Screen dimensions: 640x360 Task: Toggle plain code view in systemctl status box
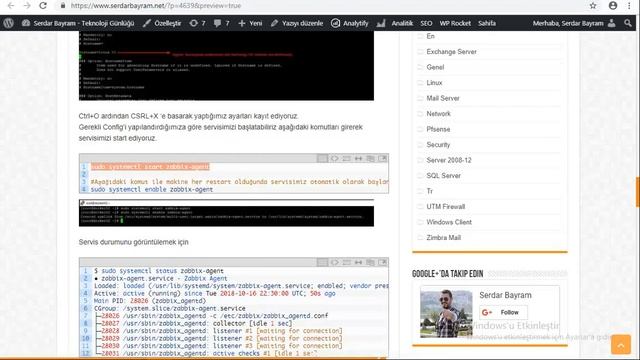click(x=334, y=262)
